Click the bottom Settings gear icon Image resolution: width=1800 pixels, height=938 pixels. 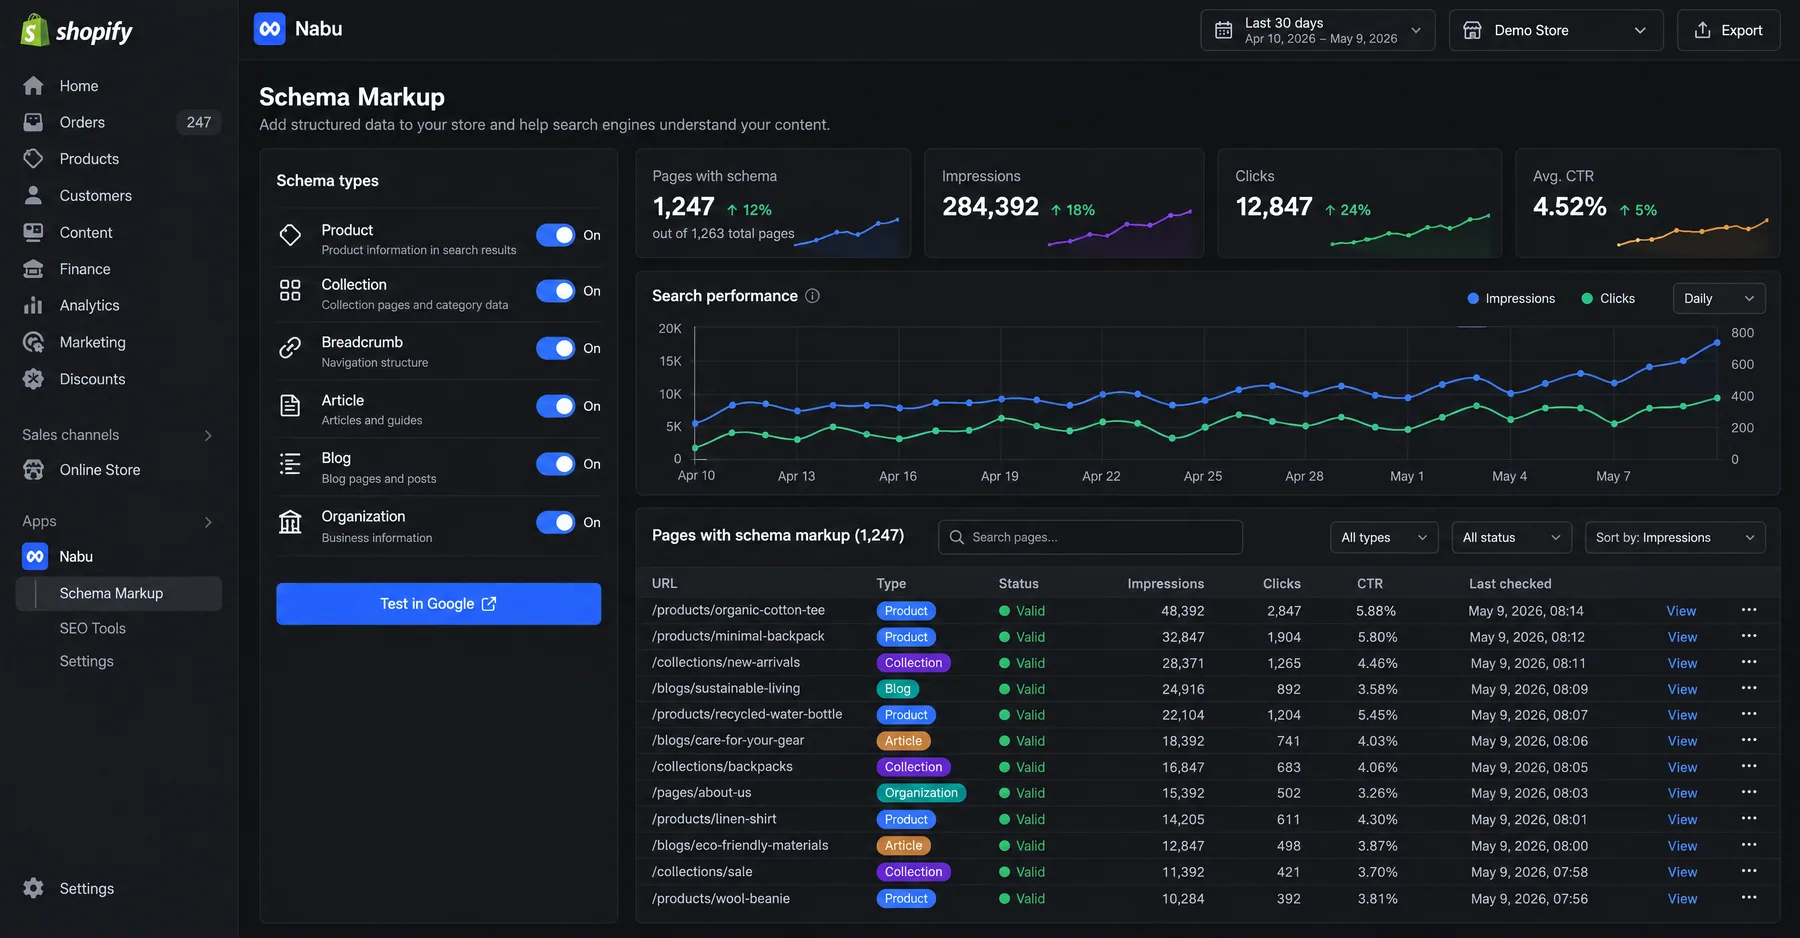coord(33,889)
